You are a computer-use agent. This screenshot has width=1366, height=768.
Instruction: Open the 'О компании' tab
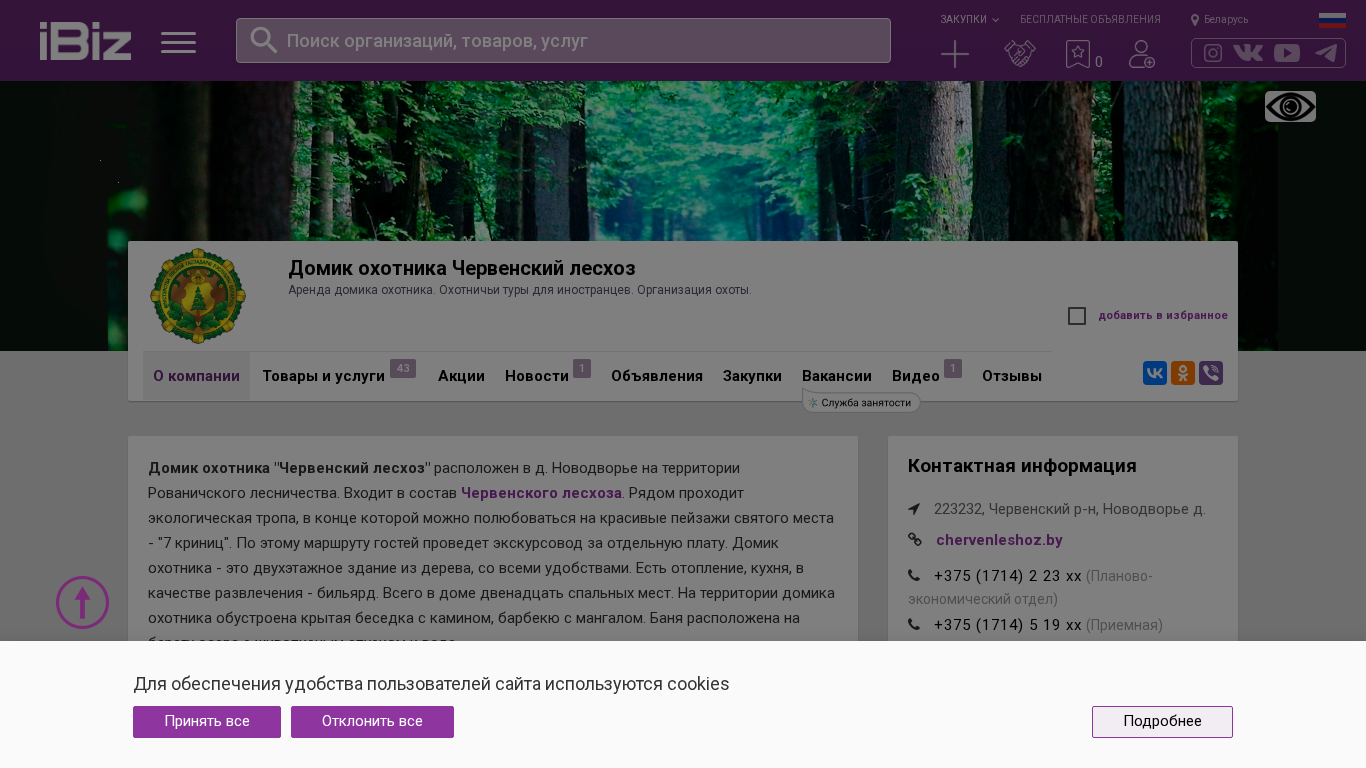196,376
